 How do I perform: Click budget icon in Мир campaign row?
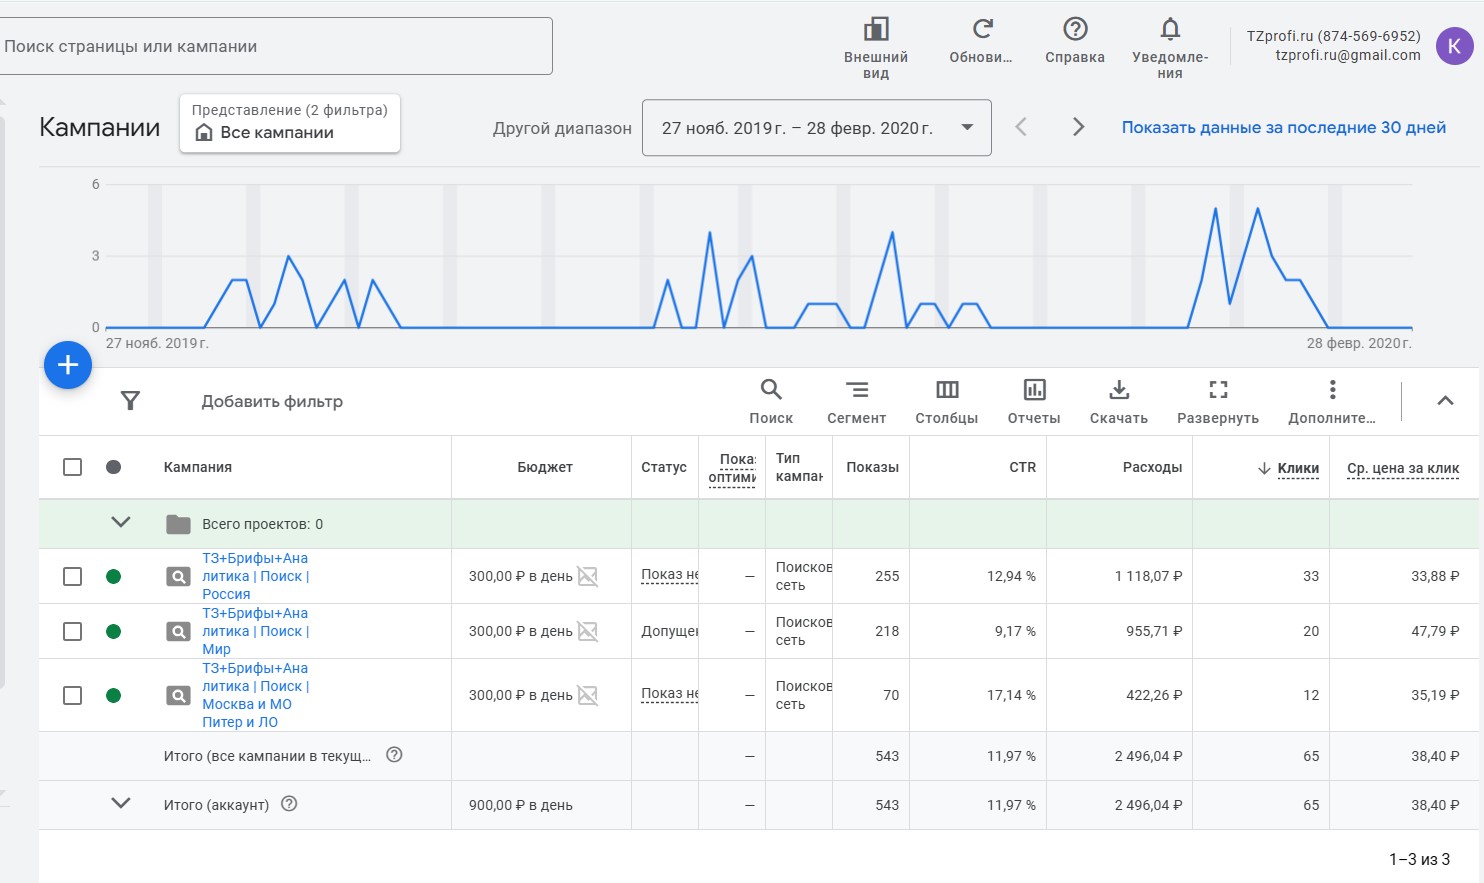coord(588,631)
